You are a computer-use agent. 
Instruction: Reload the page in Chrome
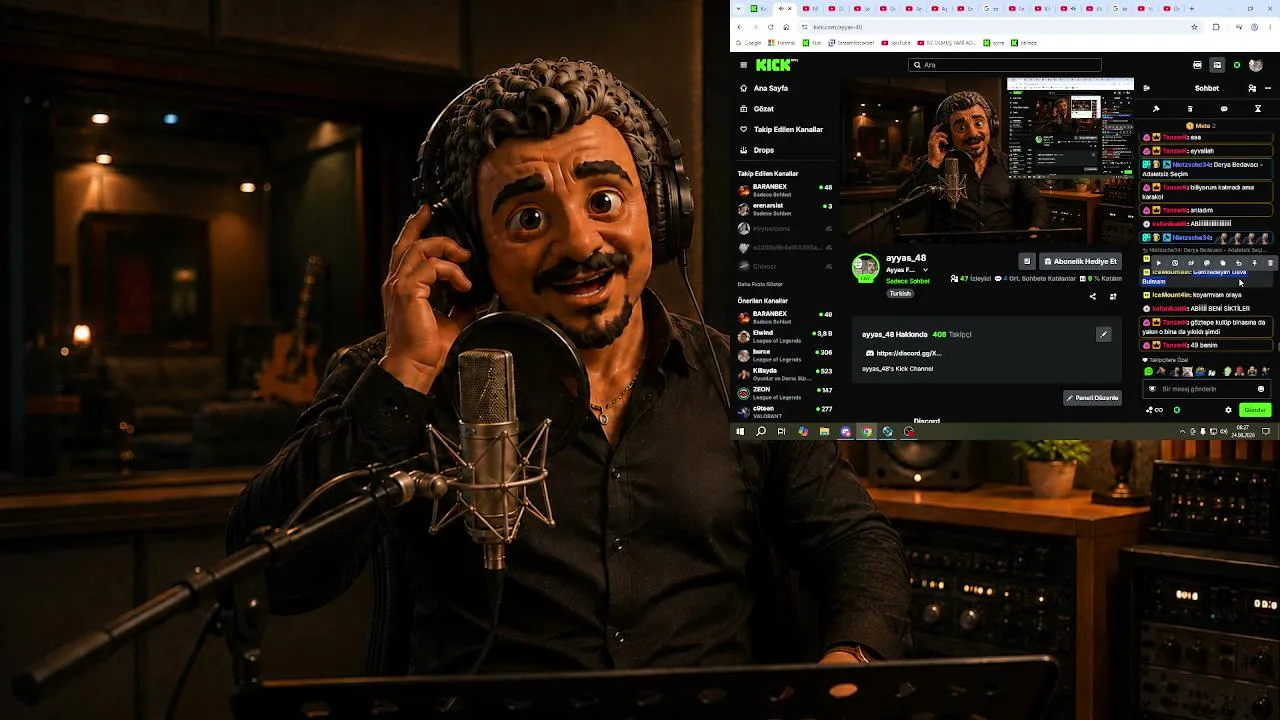(x=771, y=27)
